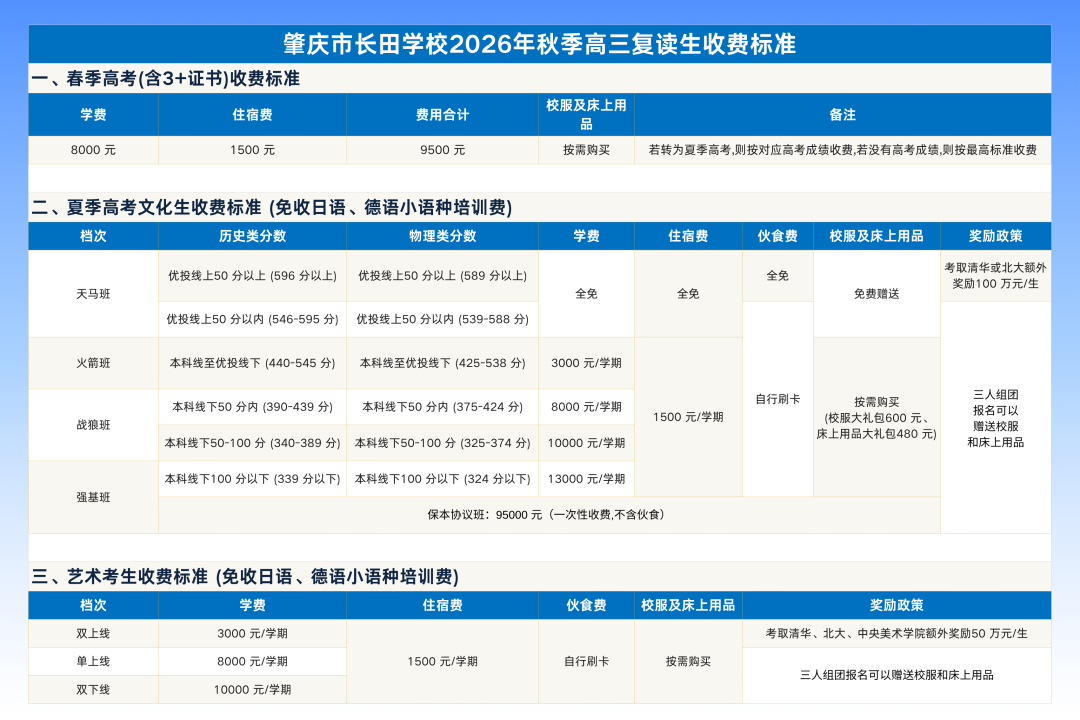Click the 3000 元/学期 cell in 双上线 row
Viewport: 1080px width, 720px height.
click(x=252, y=633)
